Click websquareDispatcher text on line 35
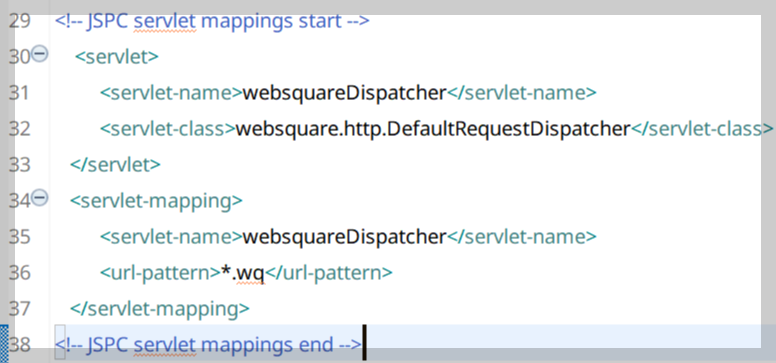This screenshot has height=363, width=776. (344, 237)
